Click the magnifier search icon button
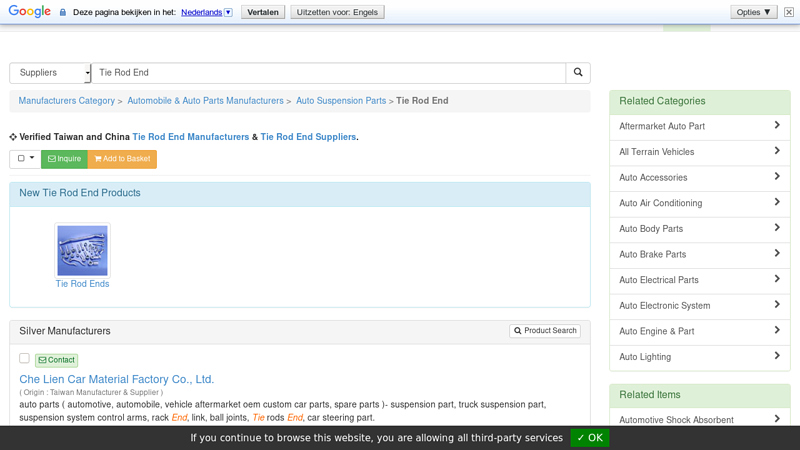Screen dimensions: 800x450 [x=577, y=73]
